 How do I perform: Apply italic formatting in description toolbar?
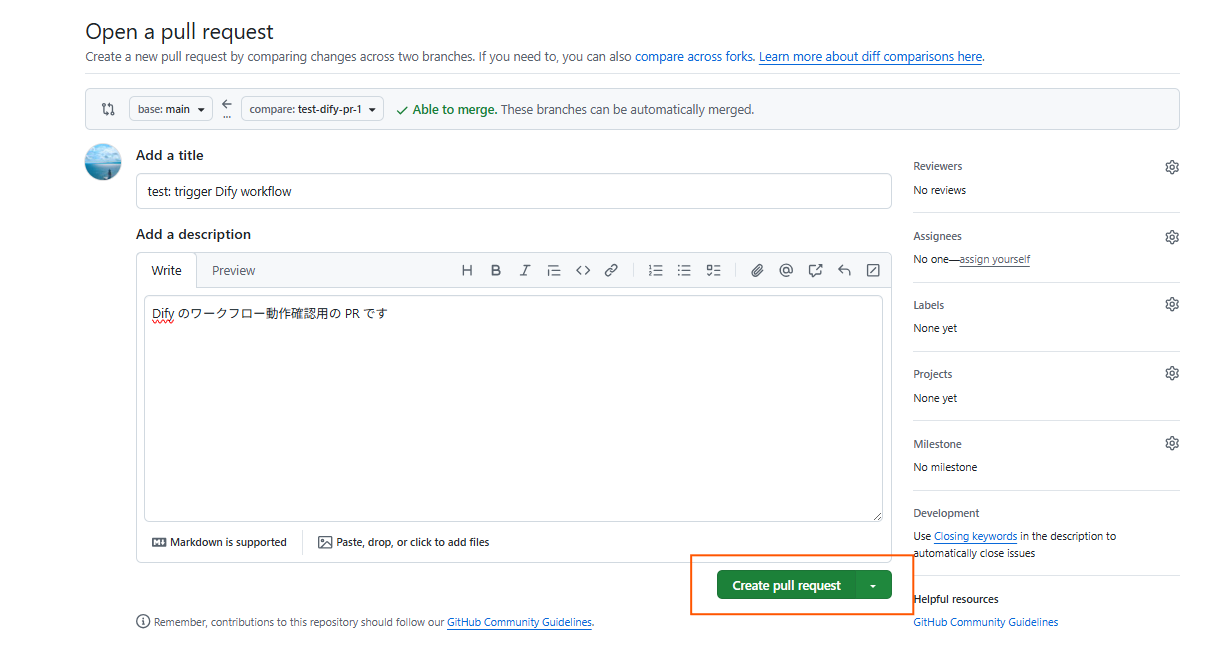524,270
